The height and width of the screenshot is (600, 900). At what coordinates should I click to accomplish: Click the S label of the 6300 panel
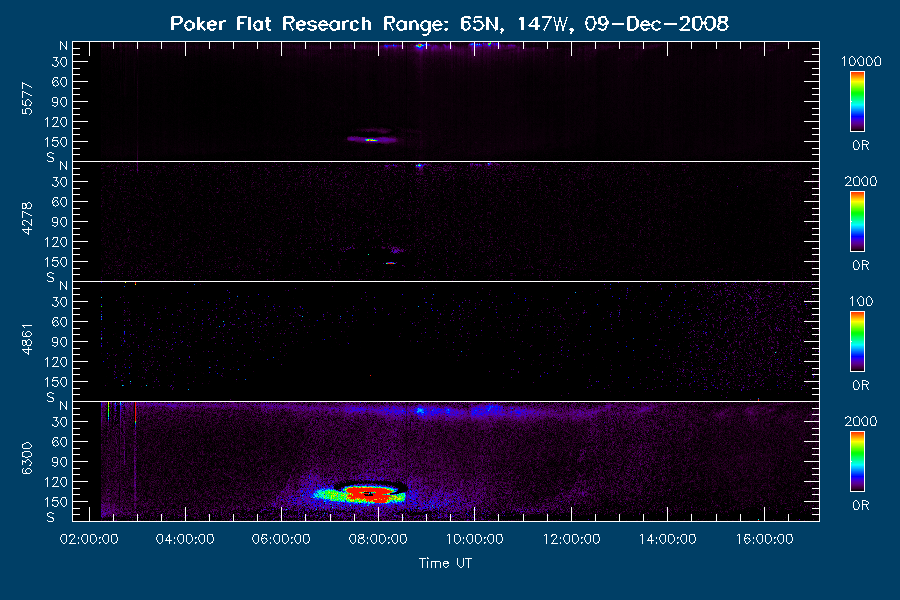(x=51, y=517)
